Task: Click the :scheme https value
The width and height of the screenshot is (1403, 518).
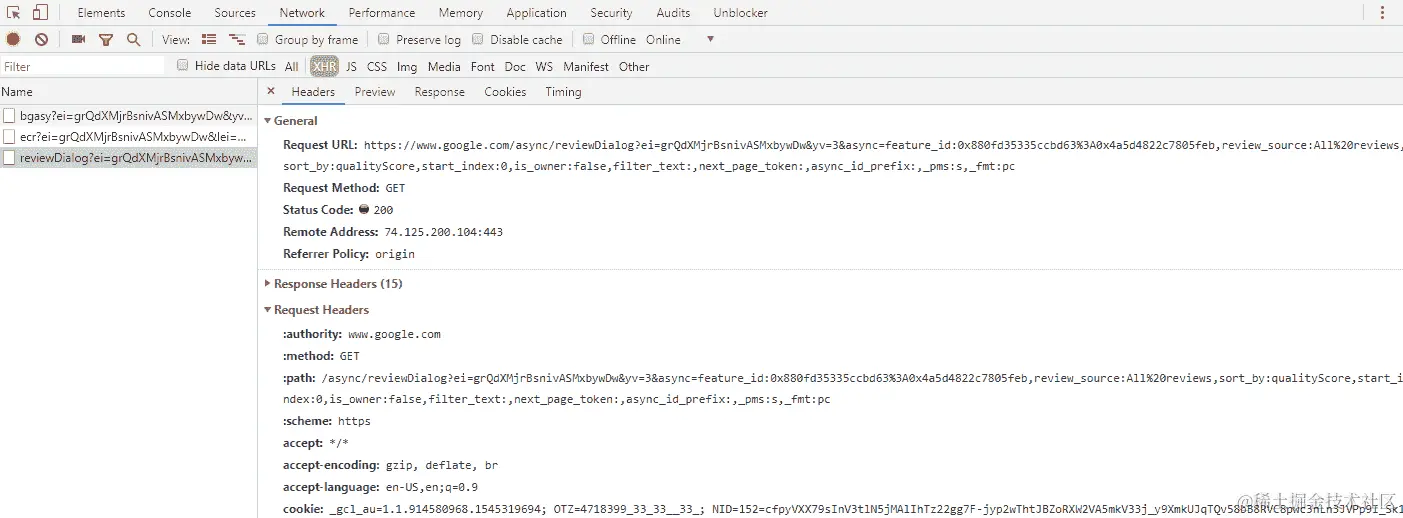Action: tap(354, 422)
